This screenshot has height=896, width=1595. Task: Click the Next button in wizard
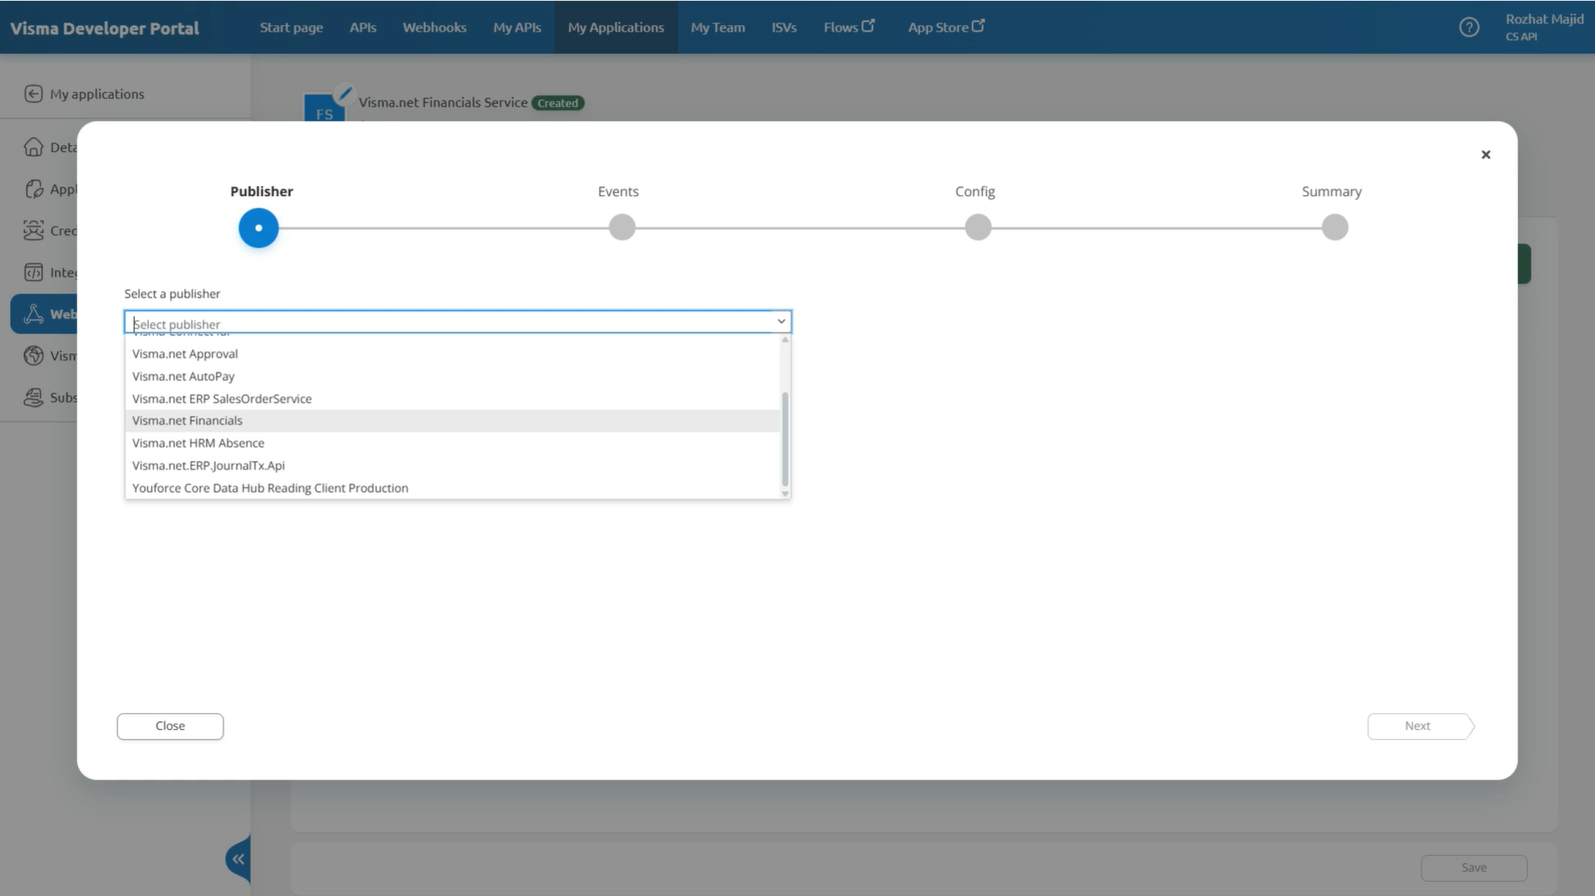click(x=1418, y=726)
